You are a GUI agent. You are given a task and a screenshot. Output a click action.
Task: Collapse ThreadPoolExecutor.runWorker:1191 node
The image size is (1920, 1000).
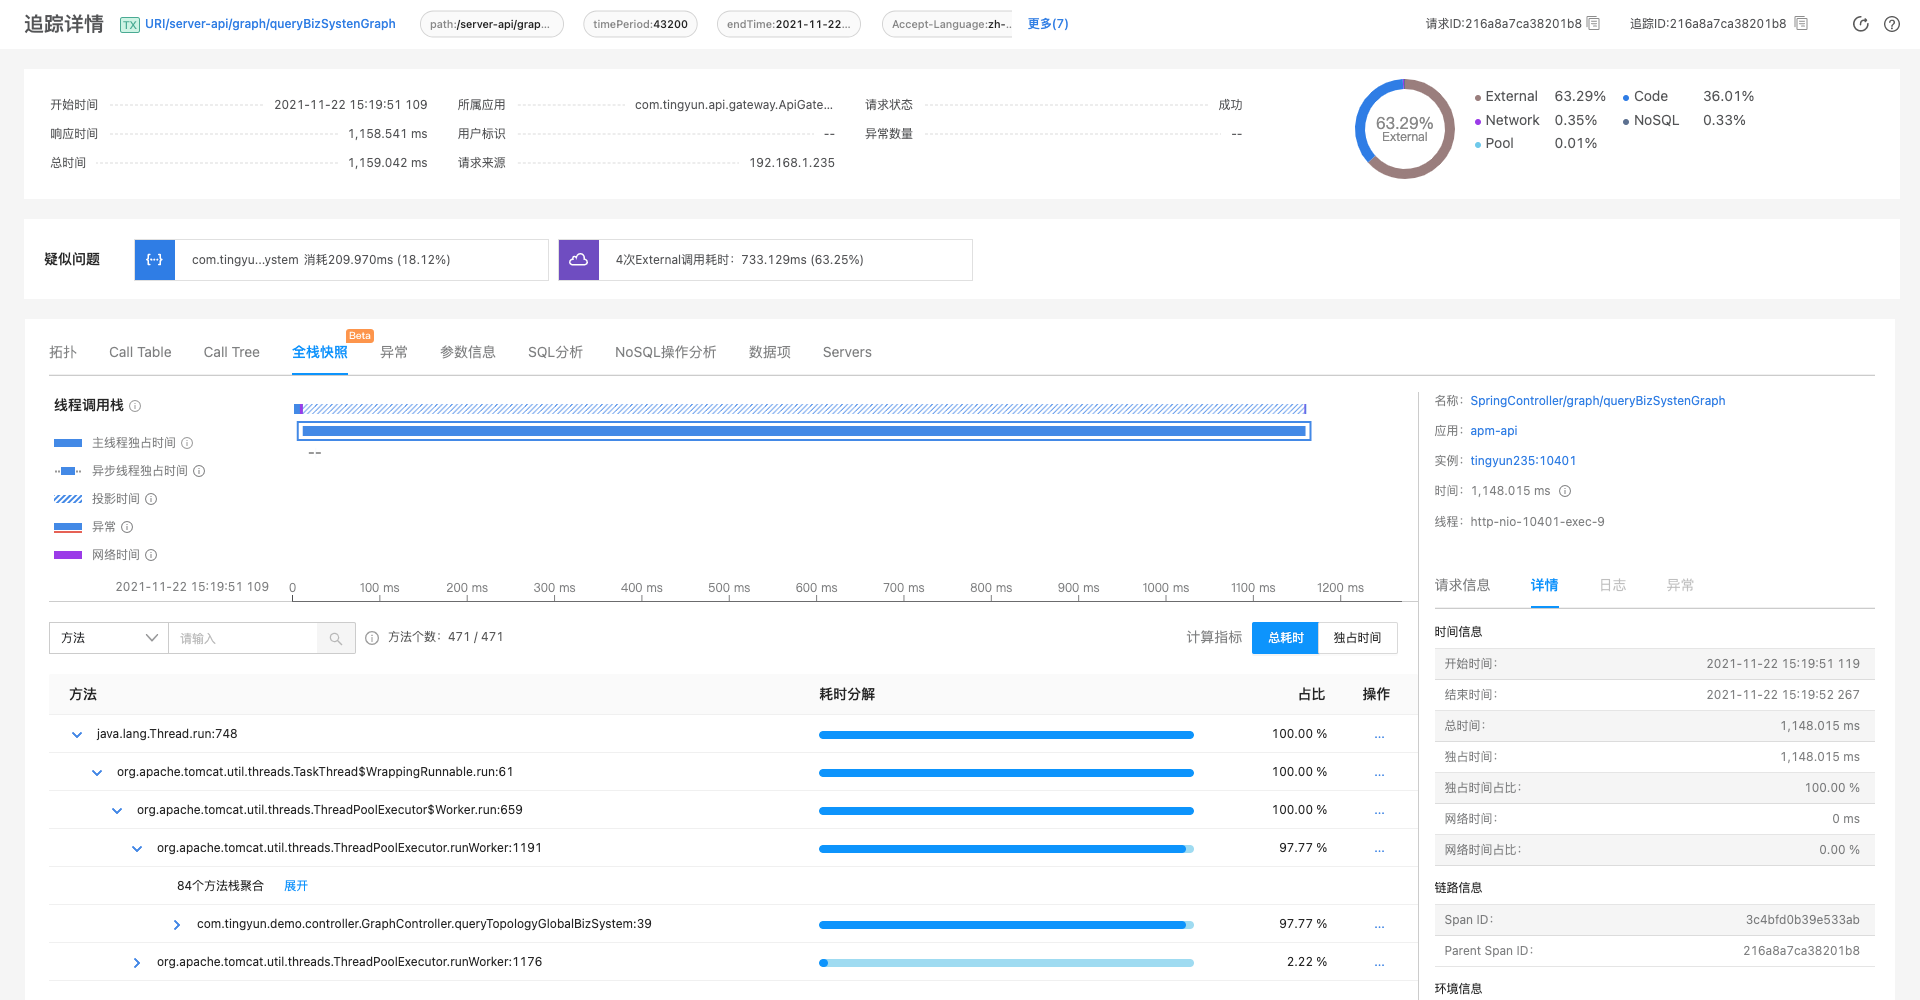click(x=137, y=849)
